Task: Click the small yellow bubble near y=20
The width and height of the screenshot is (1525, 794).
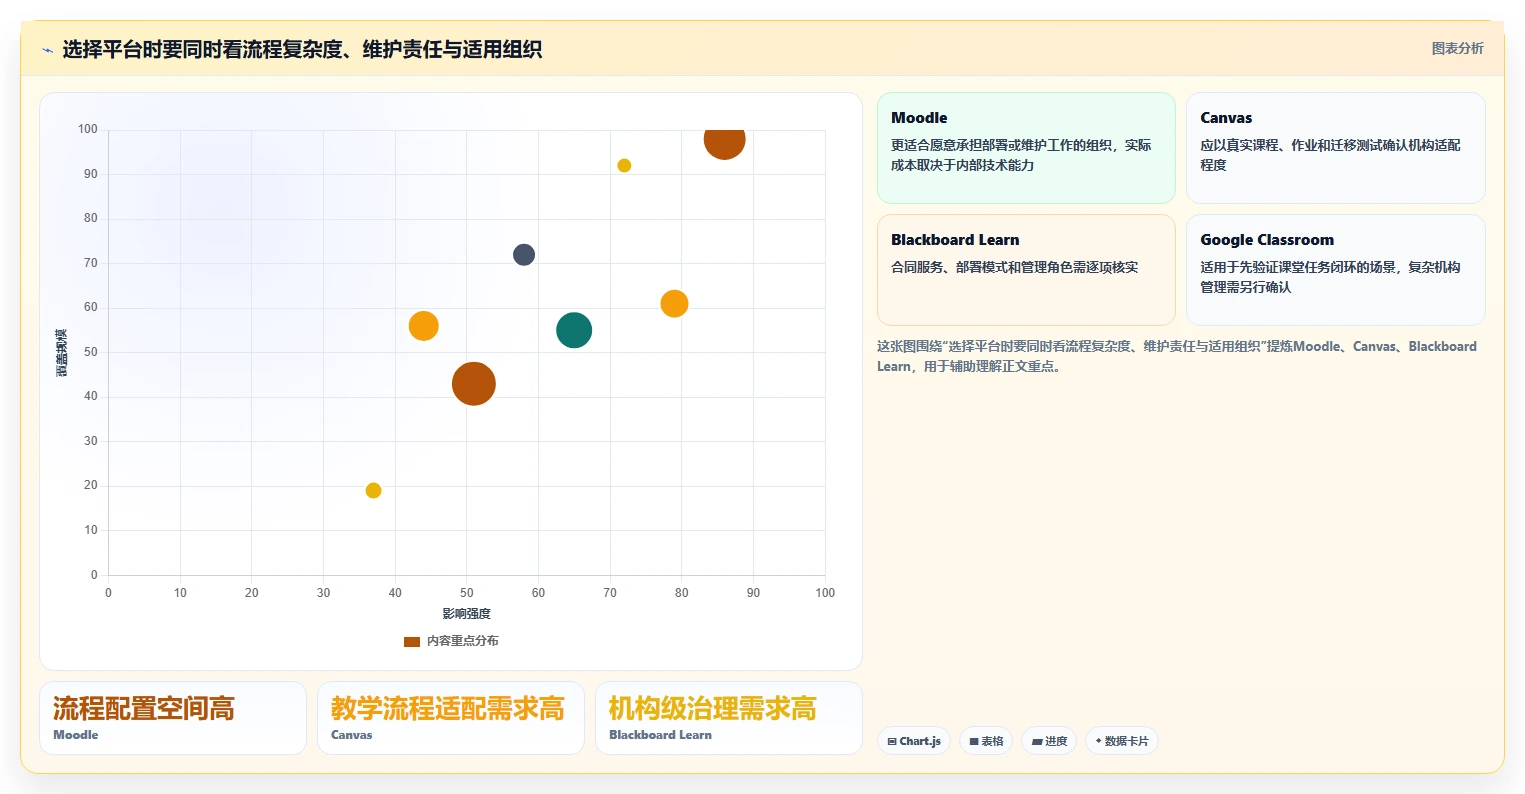Action: coord(373,490)
